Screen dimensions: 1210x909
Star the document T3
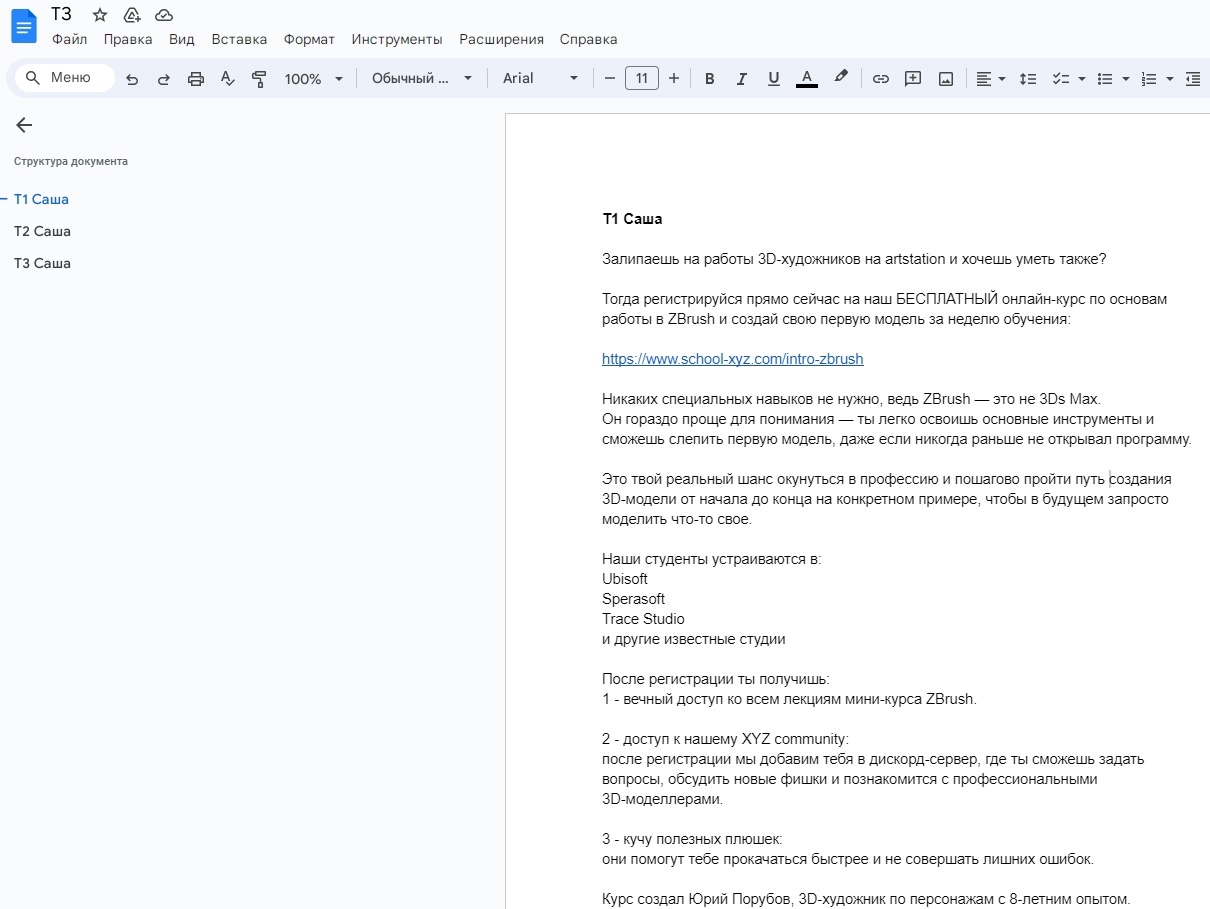[x=100, y=15]
